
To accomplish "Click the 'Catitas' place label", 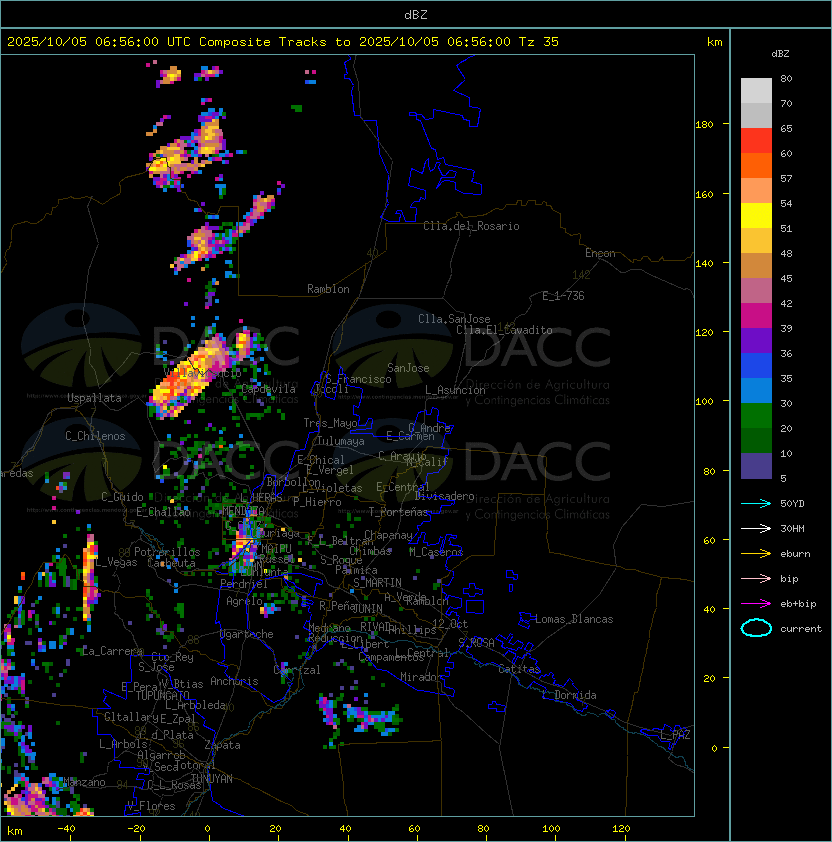I will point(519,669).
